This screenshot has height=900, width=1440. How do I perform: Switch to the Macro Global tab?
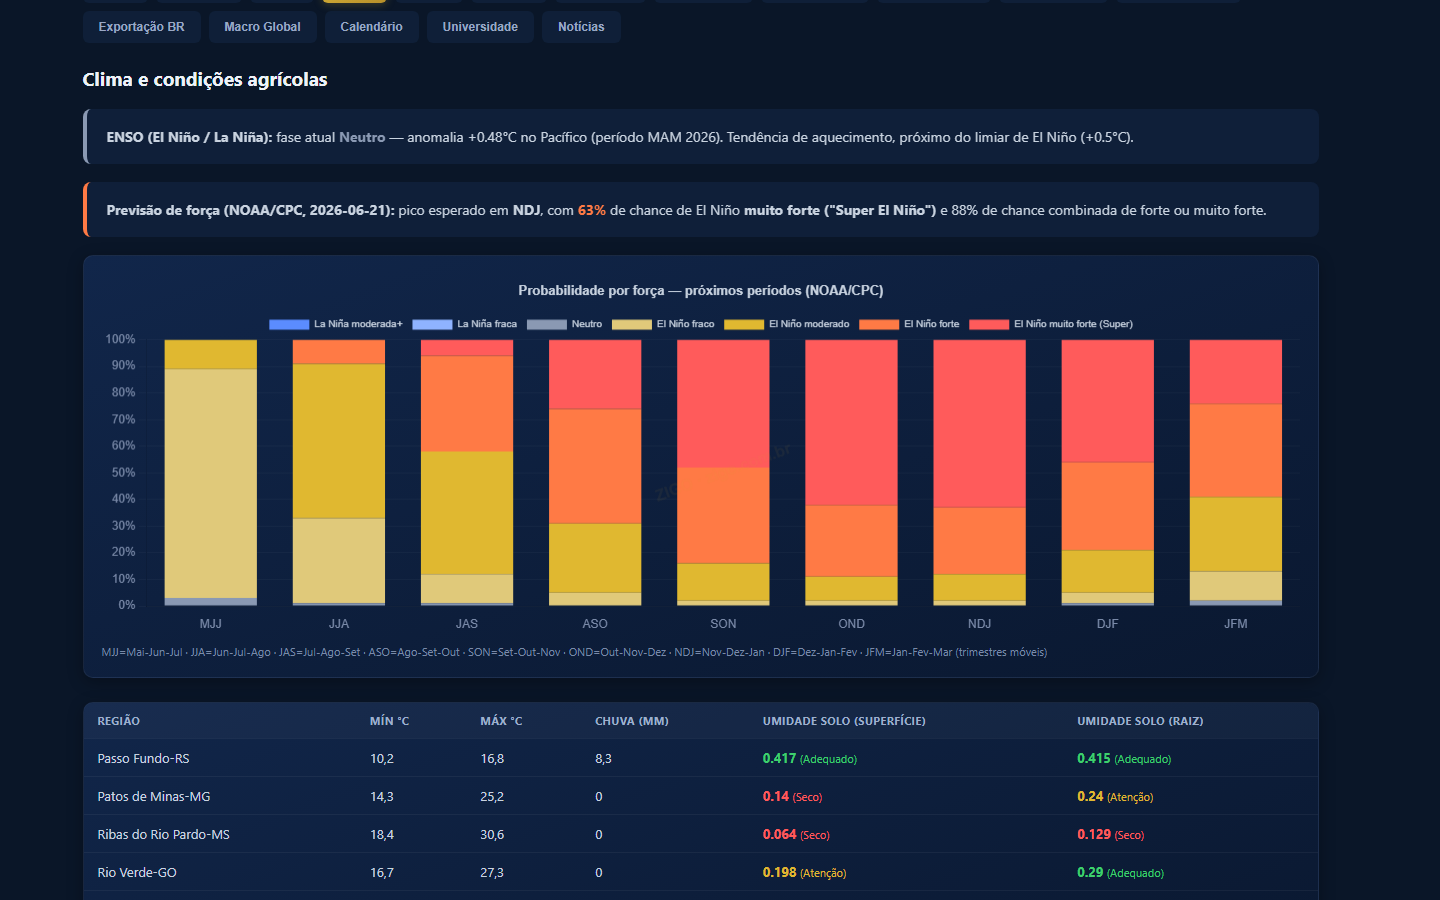(x=262, y=27)
